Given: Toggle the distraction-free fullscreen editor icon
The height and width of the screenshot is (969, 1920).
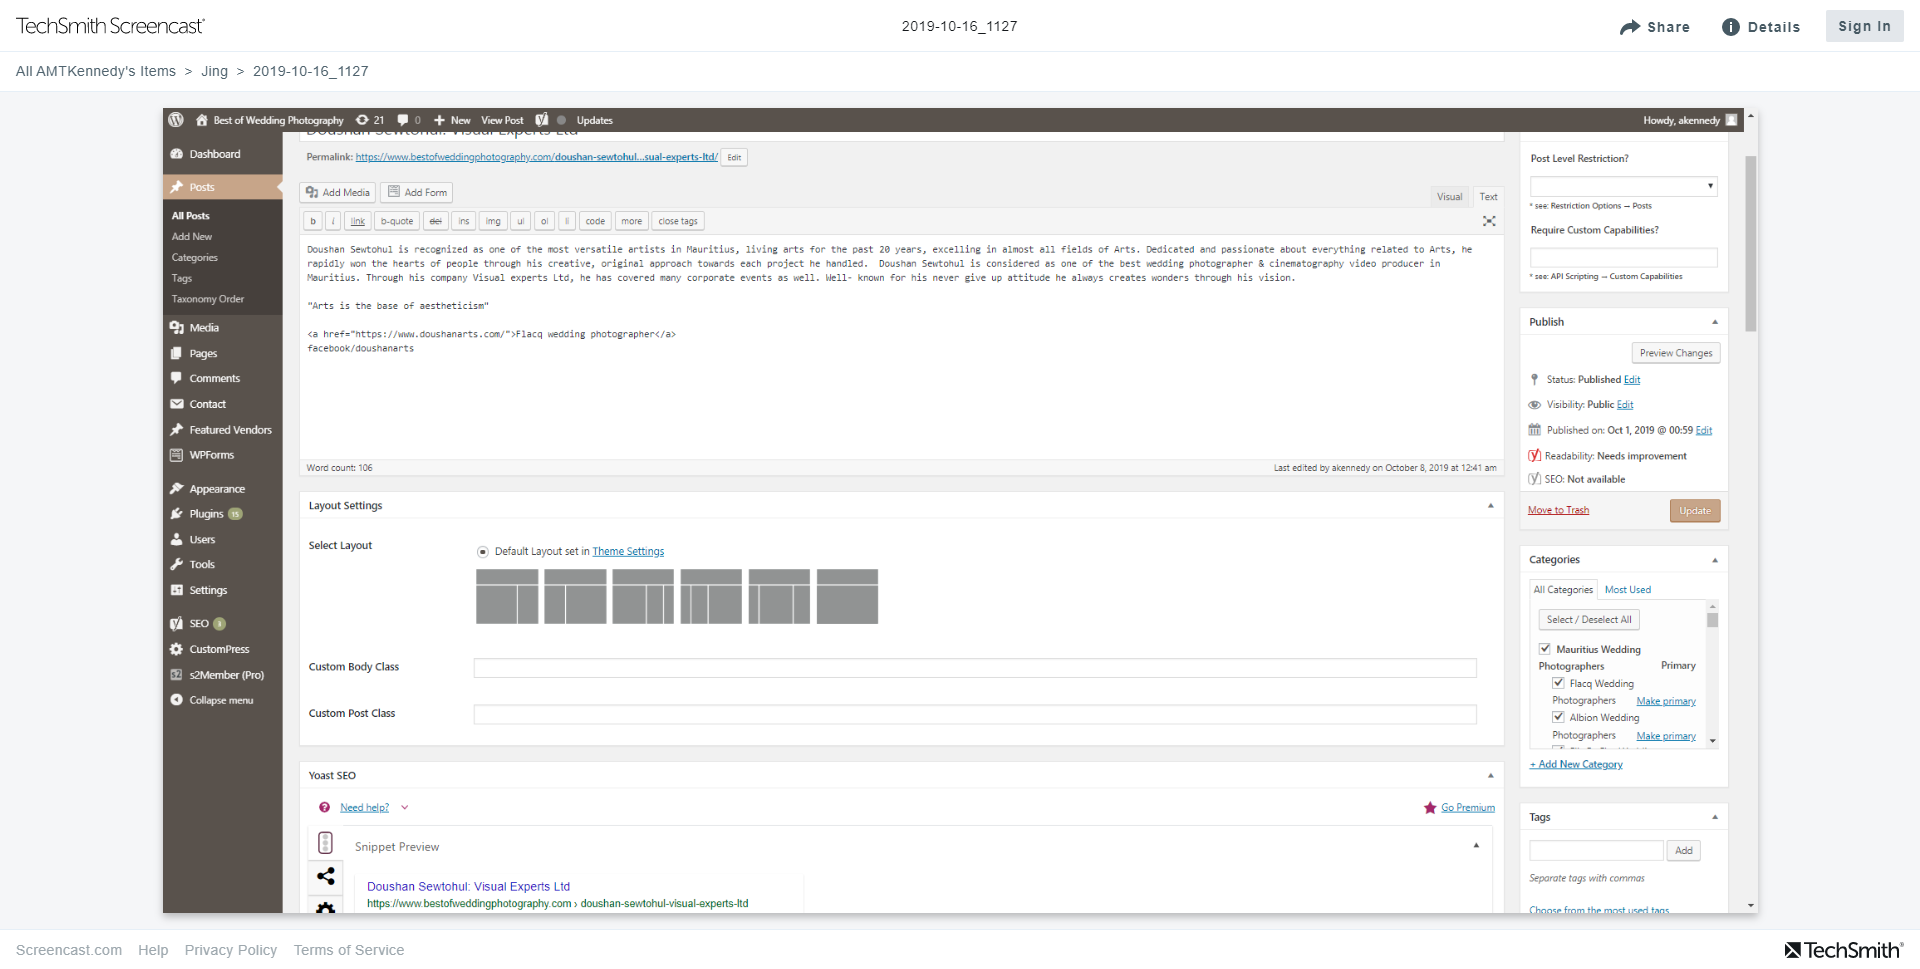Looking at the screenshot, I should click(1489, 221).
